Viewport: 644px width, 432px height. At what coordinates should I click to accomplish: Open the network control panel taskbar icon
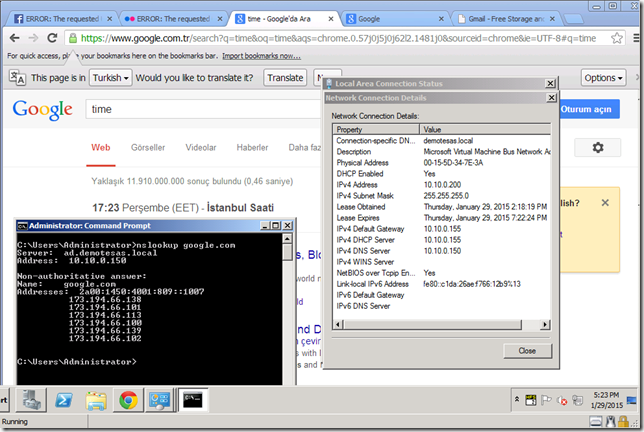coord(159,400)
